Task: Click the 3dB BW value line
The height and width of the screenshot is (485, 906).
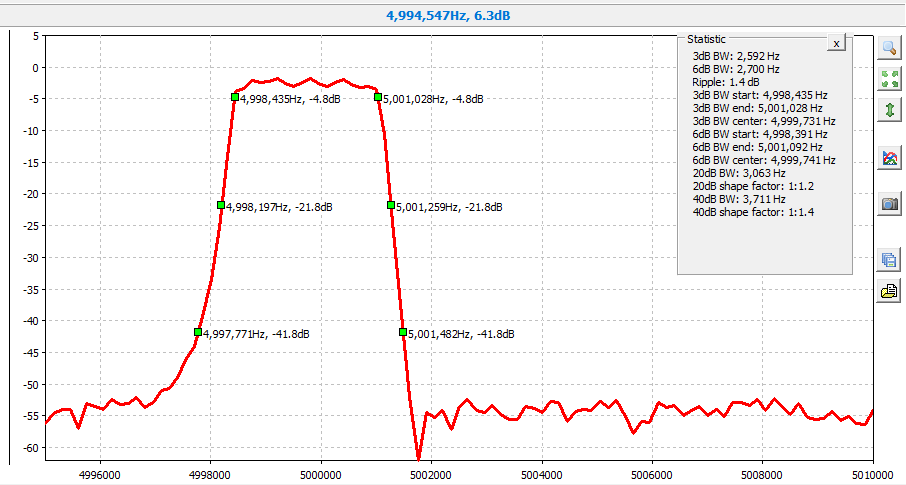Action: click(736, 56)
